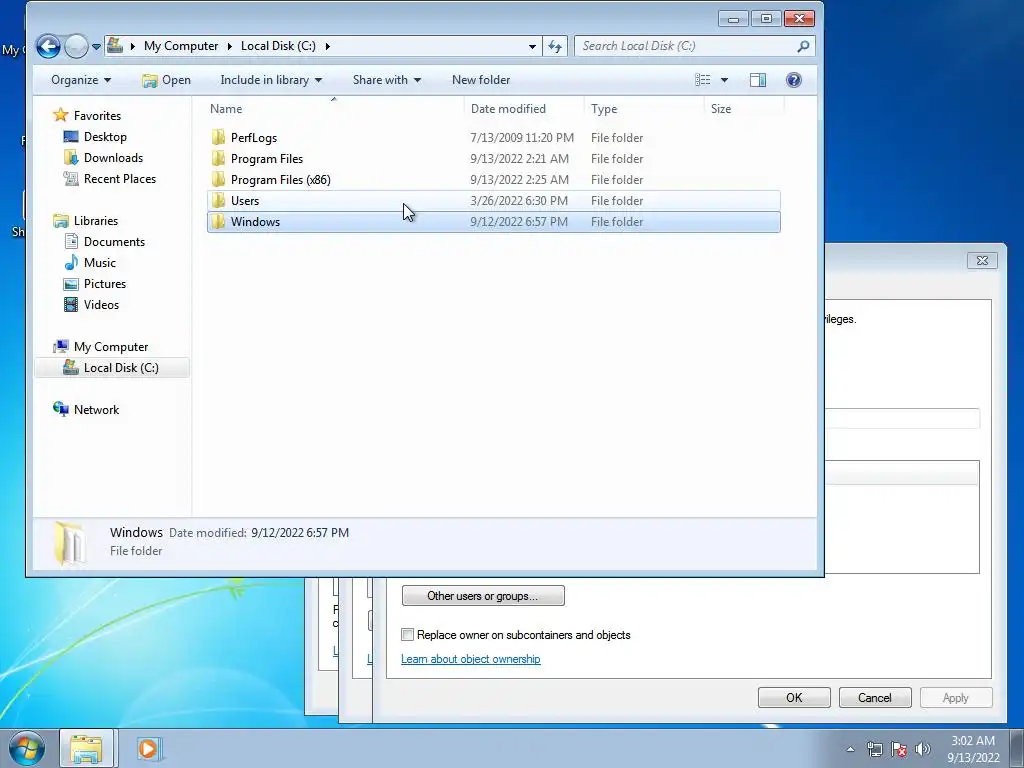Open the Music library

click(x=99, y=263)
